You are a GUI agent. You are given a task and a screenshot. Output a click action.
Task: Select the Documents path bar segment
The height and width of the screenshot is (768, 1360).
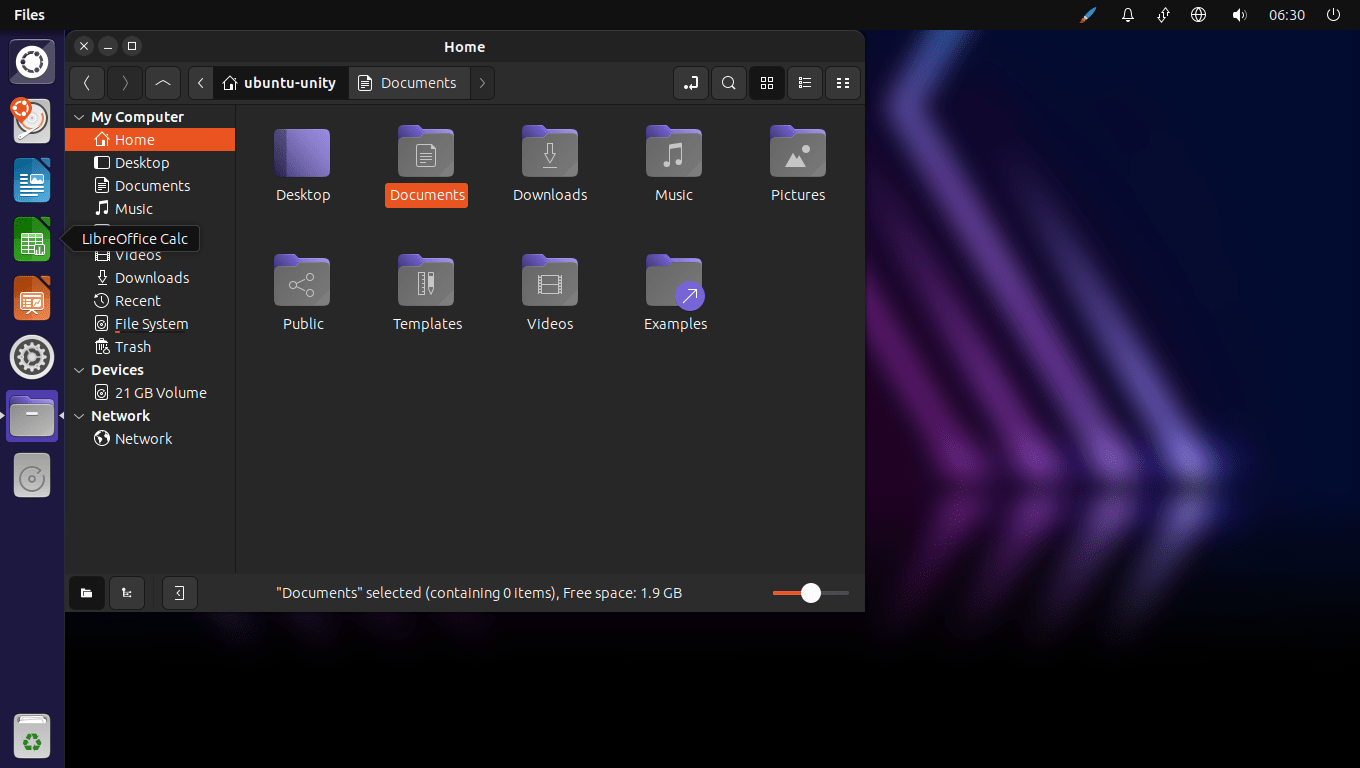click(x=408, y=83)
